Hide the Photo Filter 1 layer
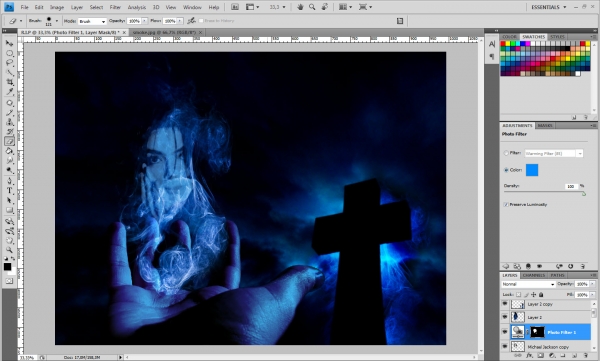 [x=505, y=332]
